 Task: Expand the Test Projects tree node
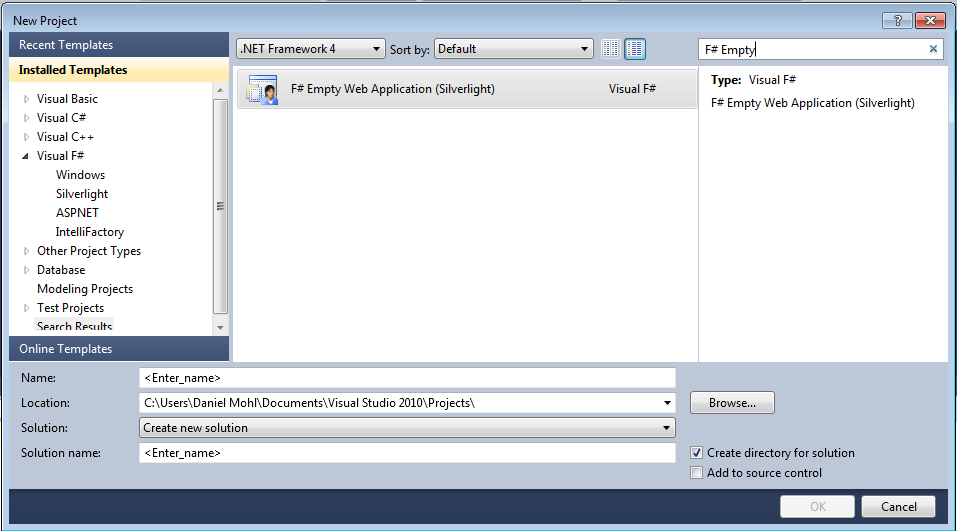[26, 308]
